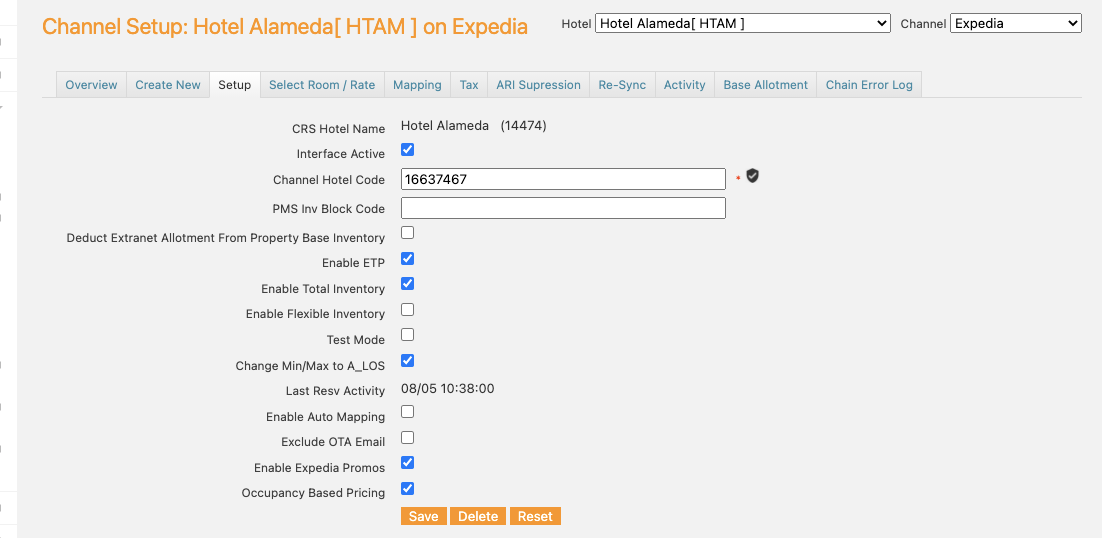Check the Exclude OTA Email box
The width and height of the screenshot is (1102, 538).
(x=408, y=438)
